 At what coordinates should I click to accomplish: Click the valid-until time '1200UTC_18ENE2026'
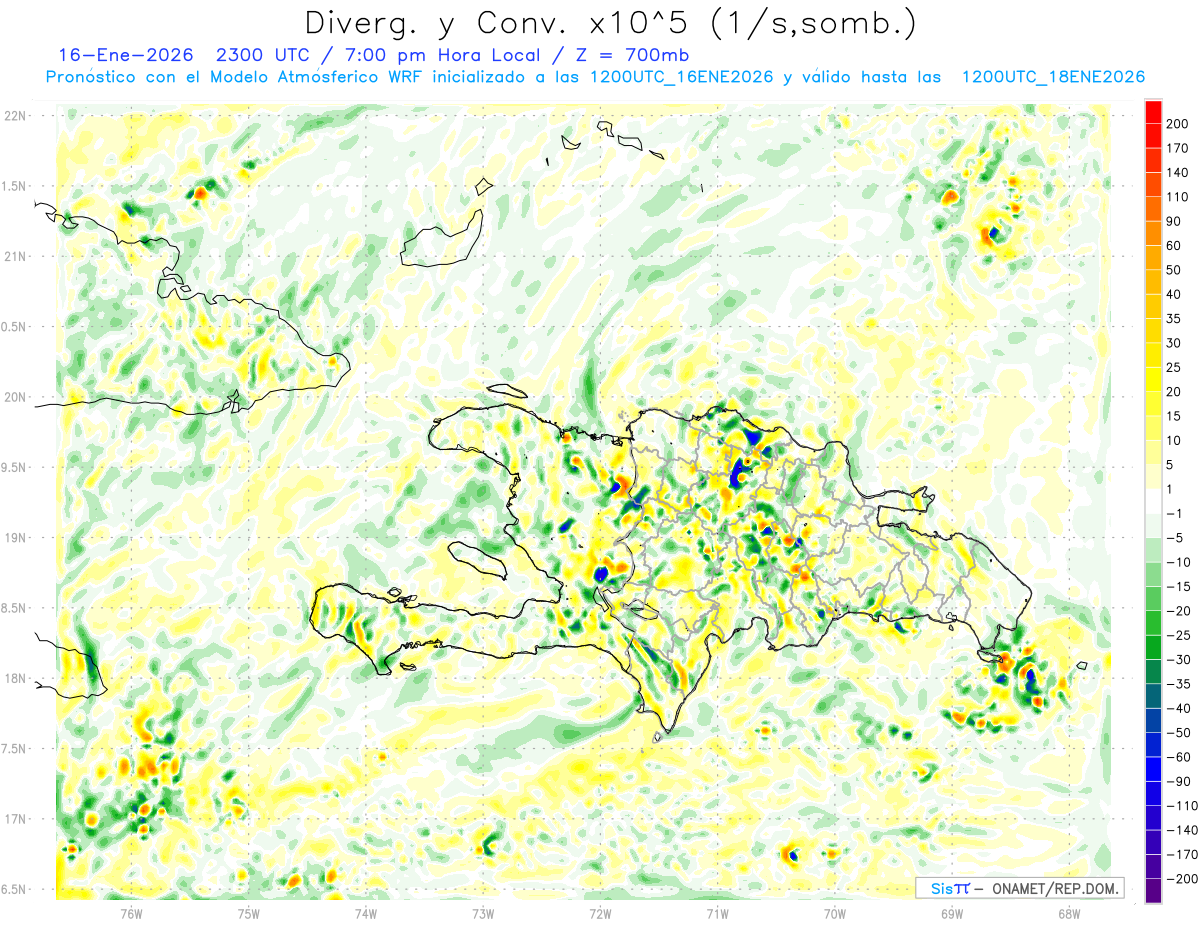1052,77
